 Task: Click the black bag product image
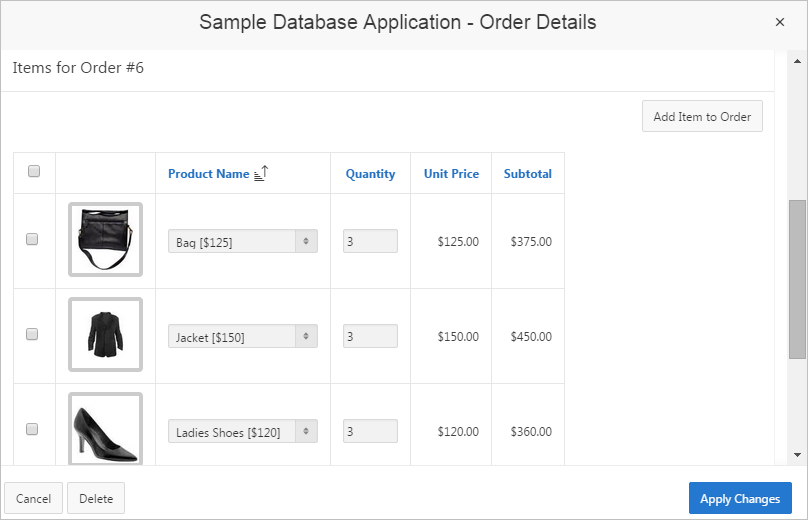[x=105, y=239]
